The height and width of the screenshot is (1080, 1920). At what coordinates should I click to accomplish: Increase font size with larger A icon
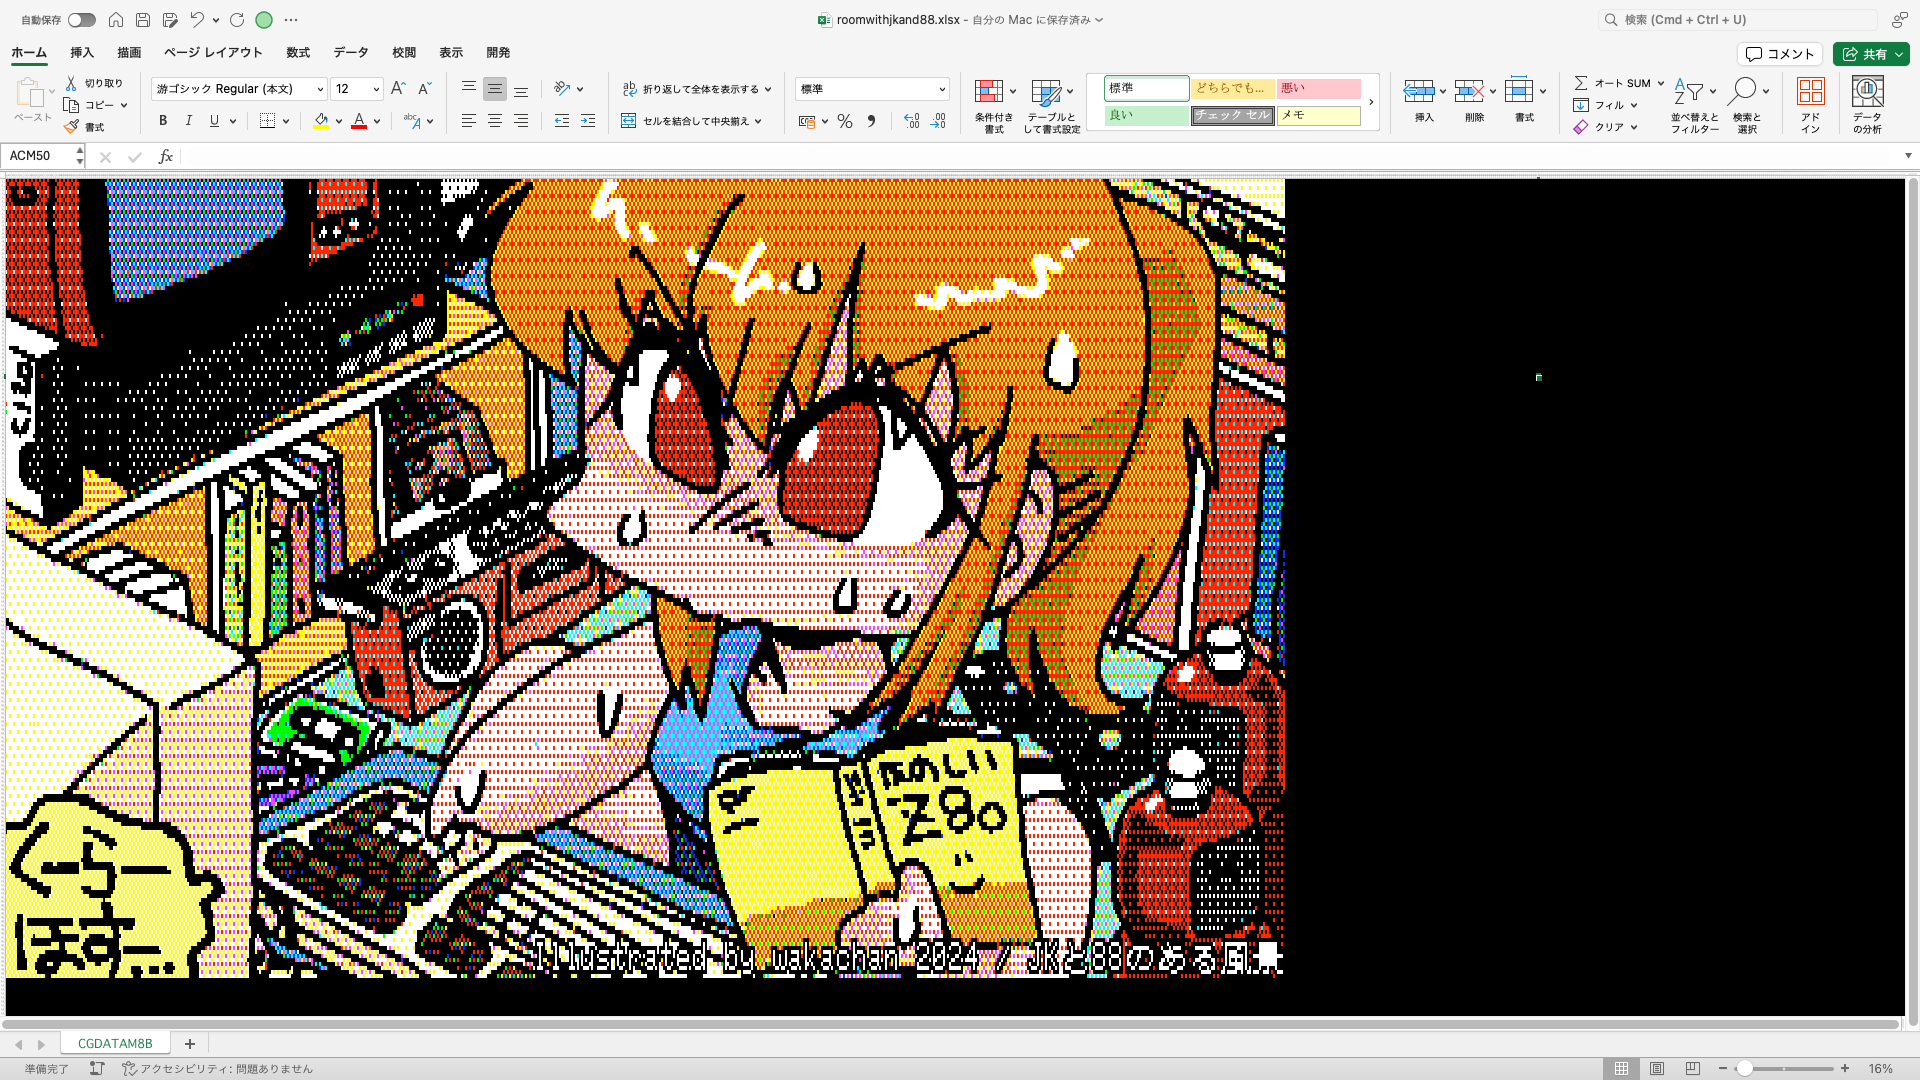pos(398,89)
